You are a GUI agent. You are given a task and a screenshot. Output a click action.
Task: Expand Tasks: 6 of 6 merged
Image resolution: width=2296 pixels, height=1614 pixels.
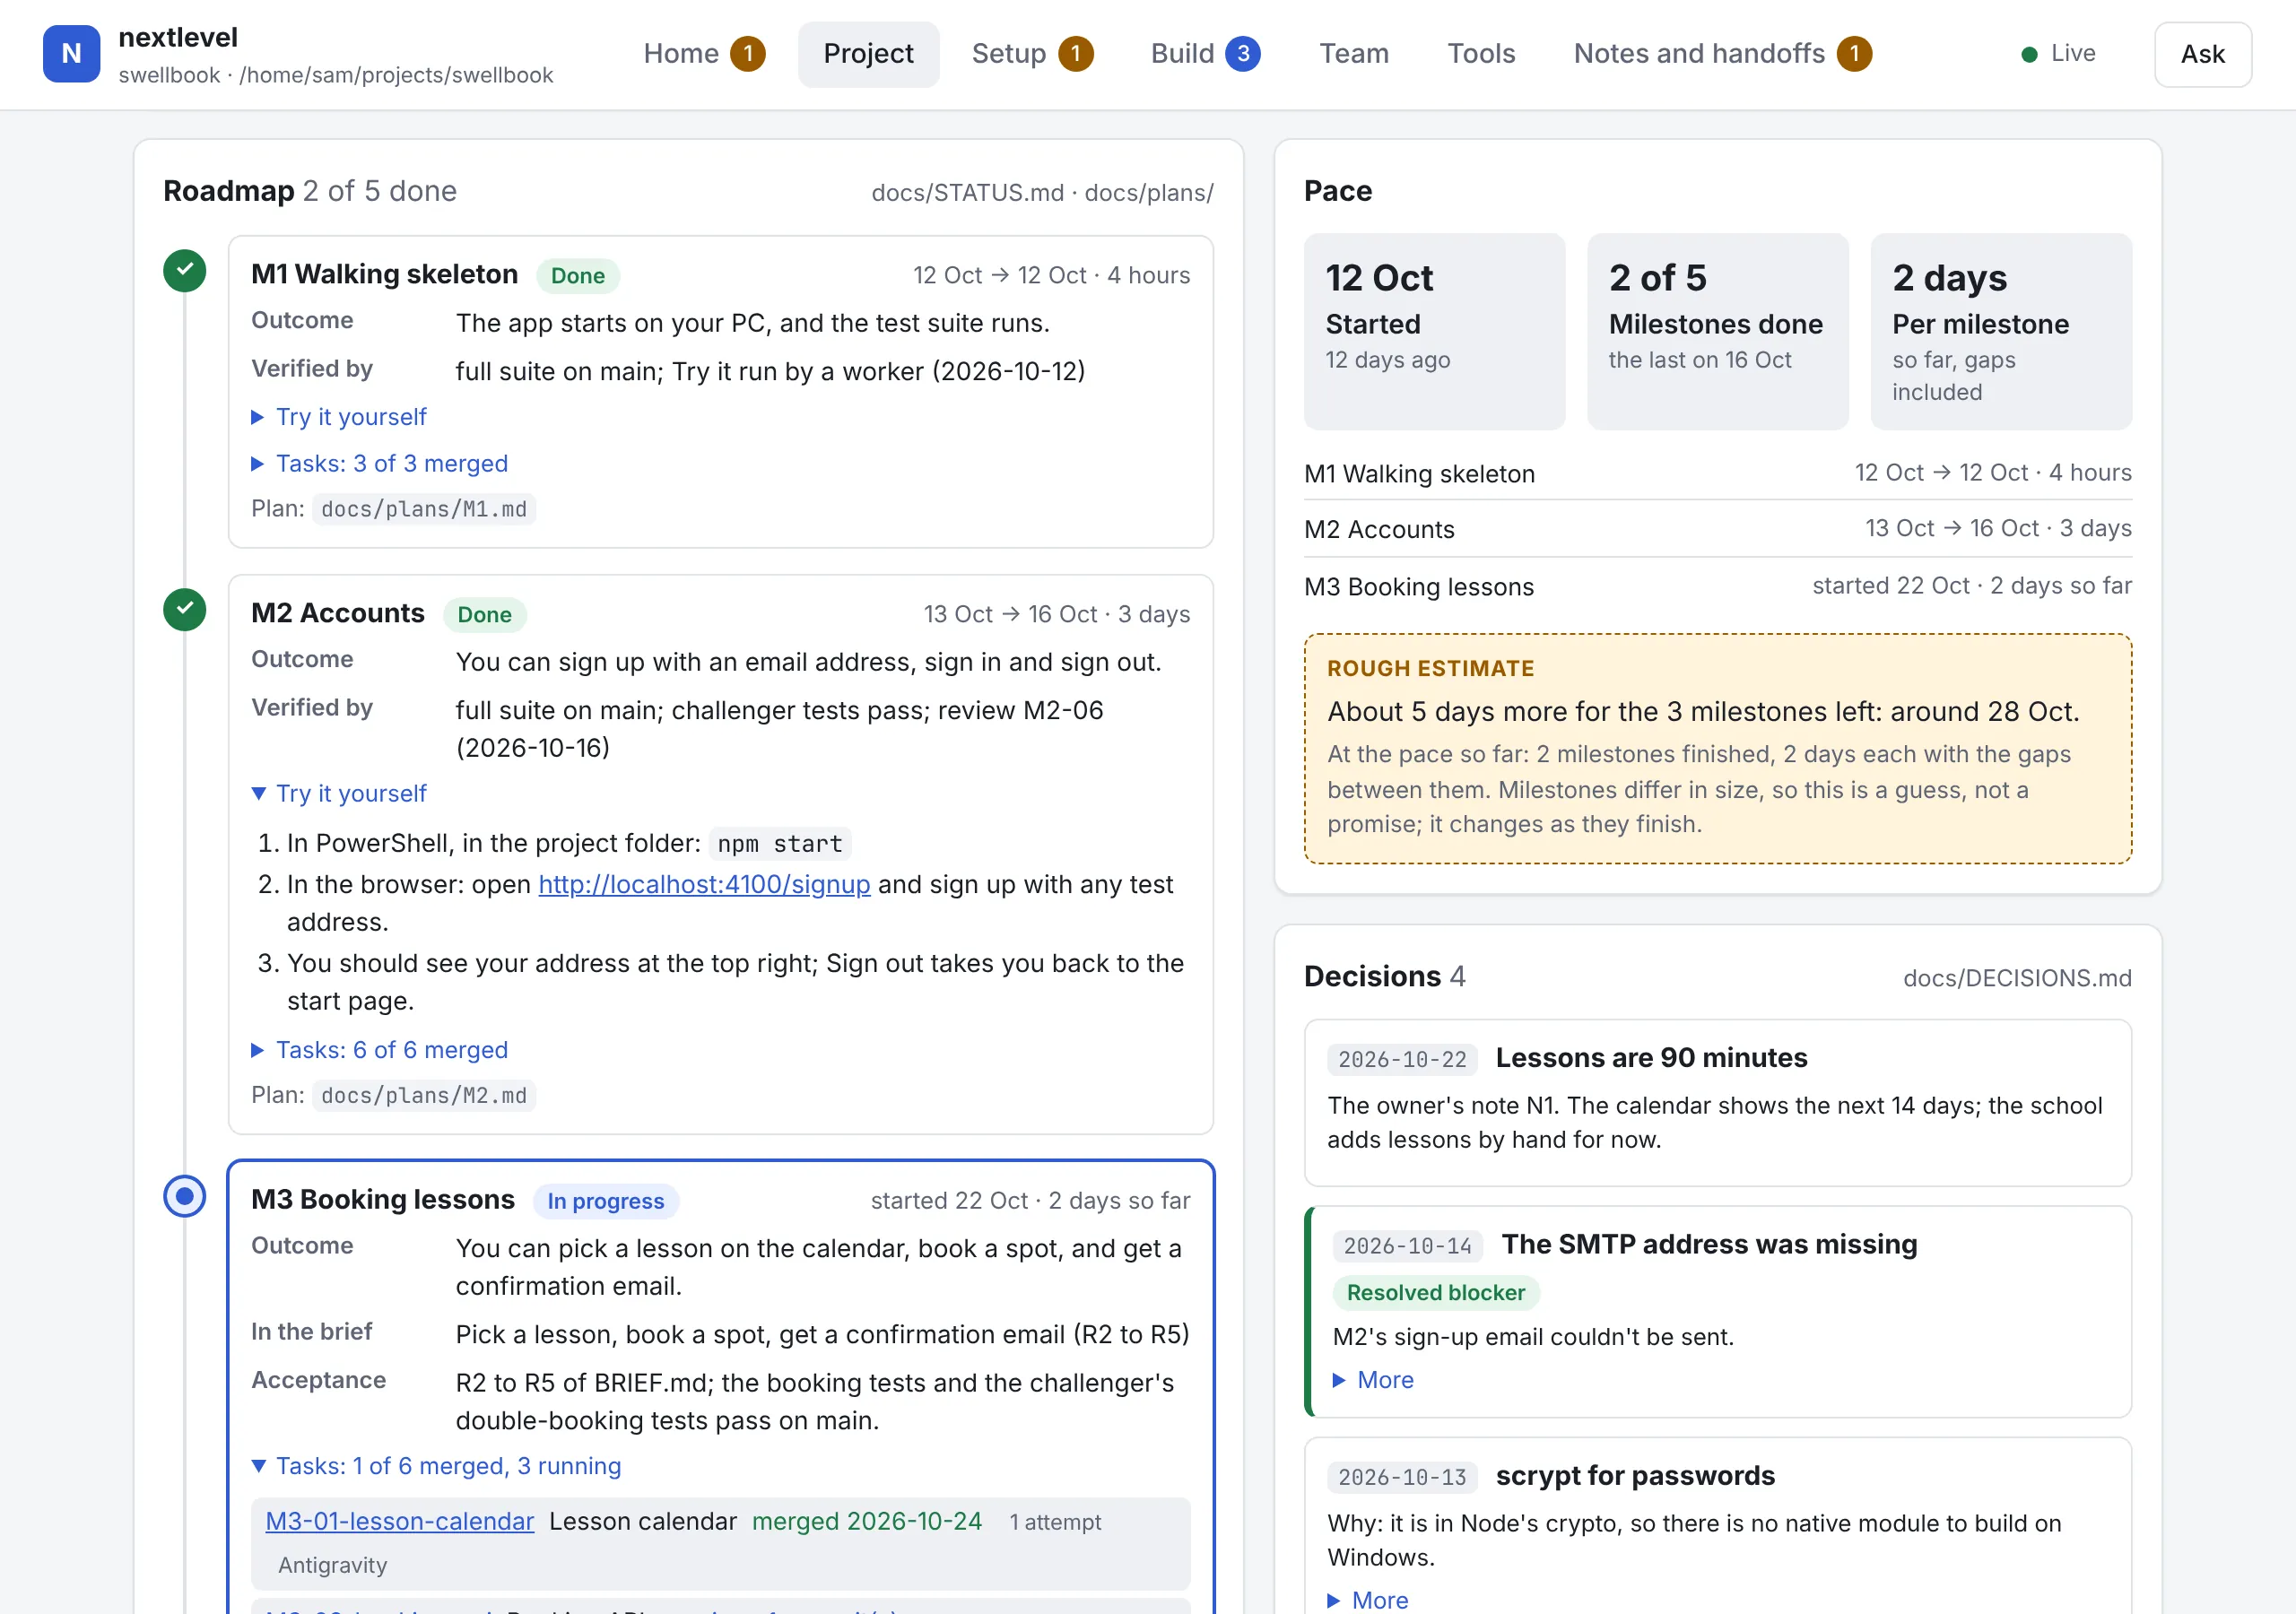point(380,1050)
